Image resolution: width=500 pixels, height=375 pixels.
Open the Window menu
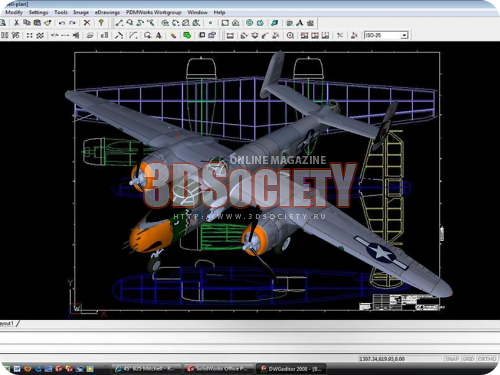point(197,12)
